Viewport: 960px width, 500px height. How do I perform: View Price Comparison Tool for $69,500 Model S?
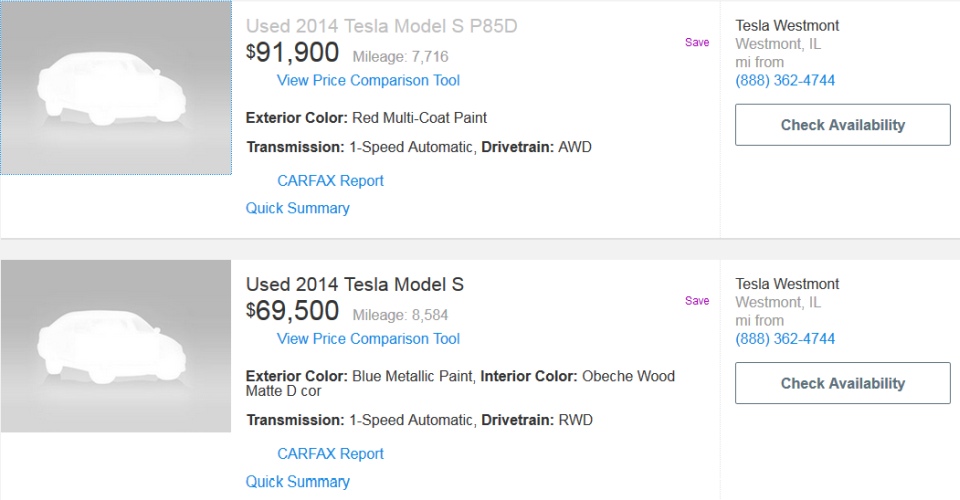368,338
